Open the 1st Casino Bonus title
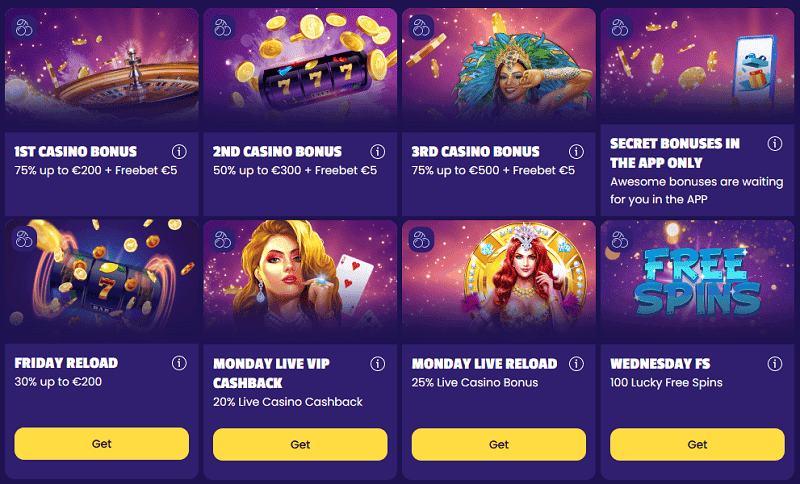This screenshot has height=484, width=800. coord(75,152)
